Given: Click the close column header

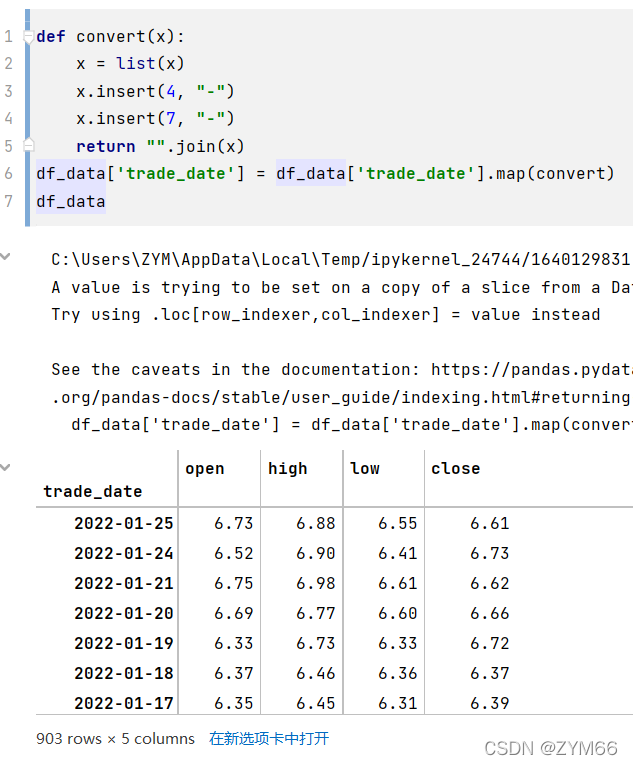Looking at the screenshot, I should coord(455,468).
